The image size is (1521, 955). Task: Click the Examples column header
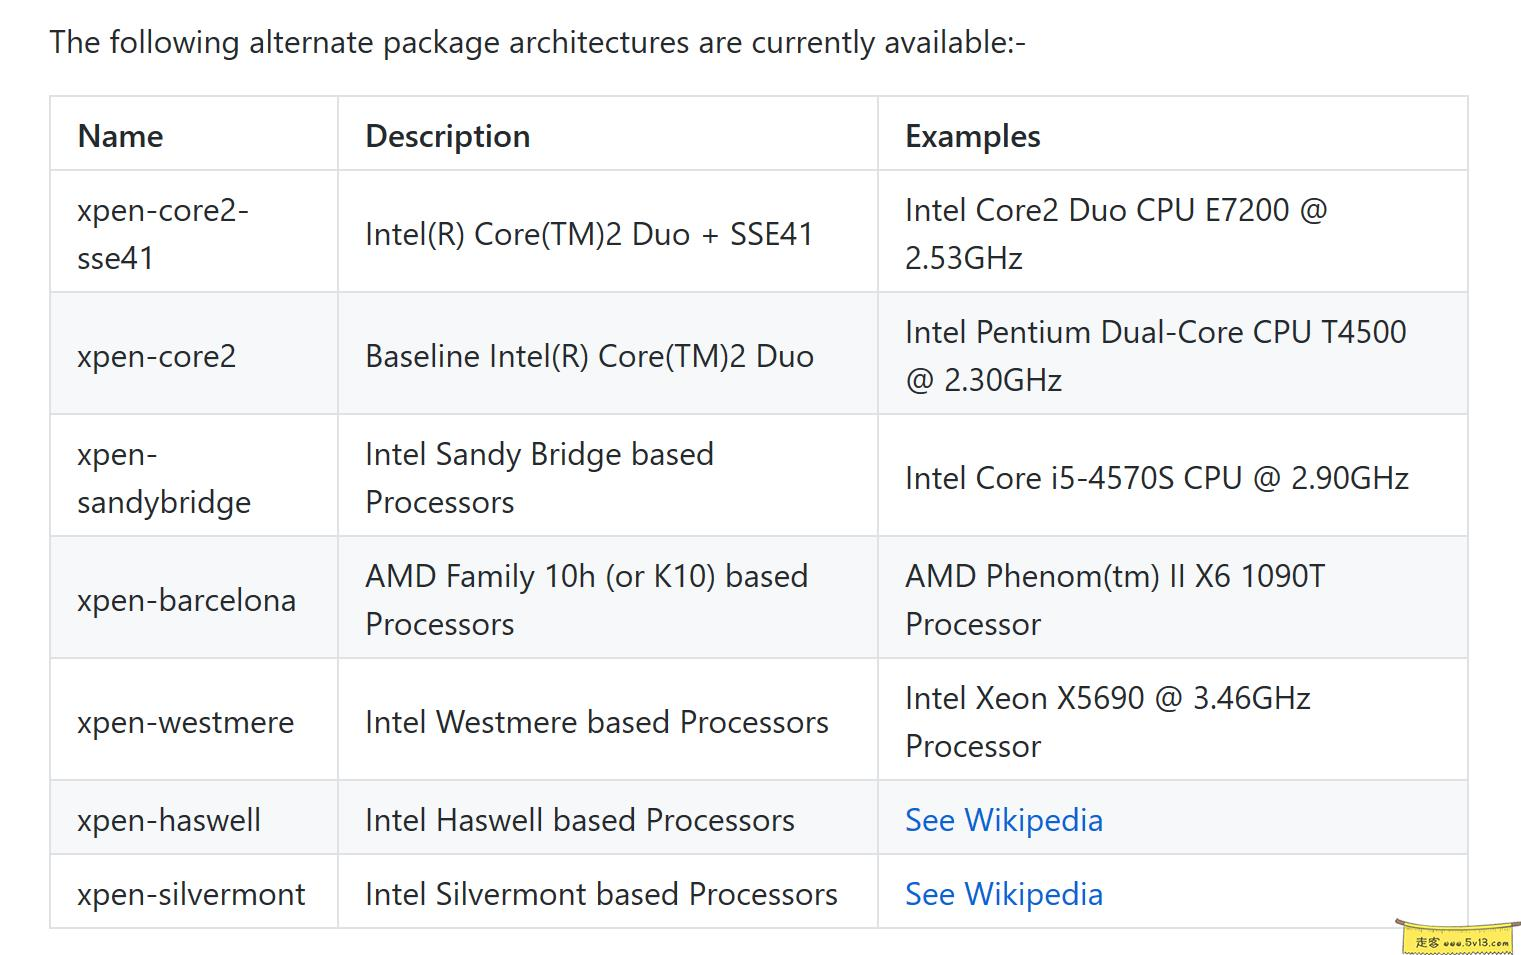[x=972, y=136]
